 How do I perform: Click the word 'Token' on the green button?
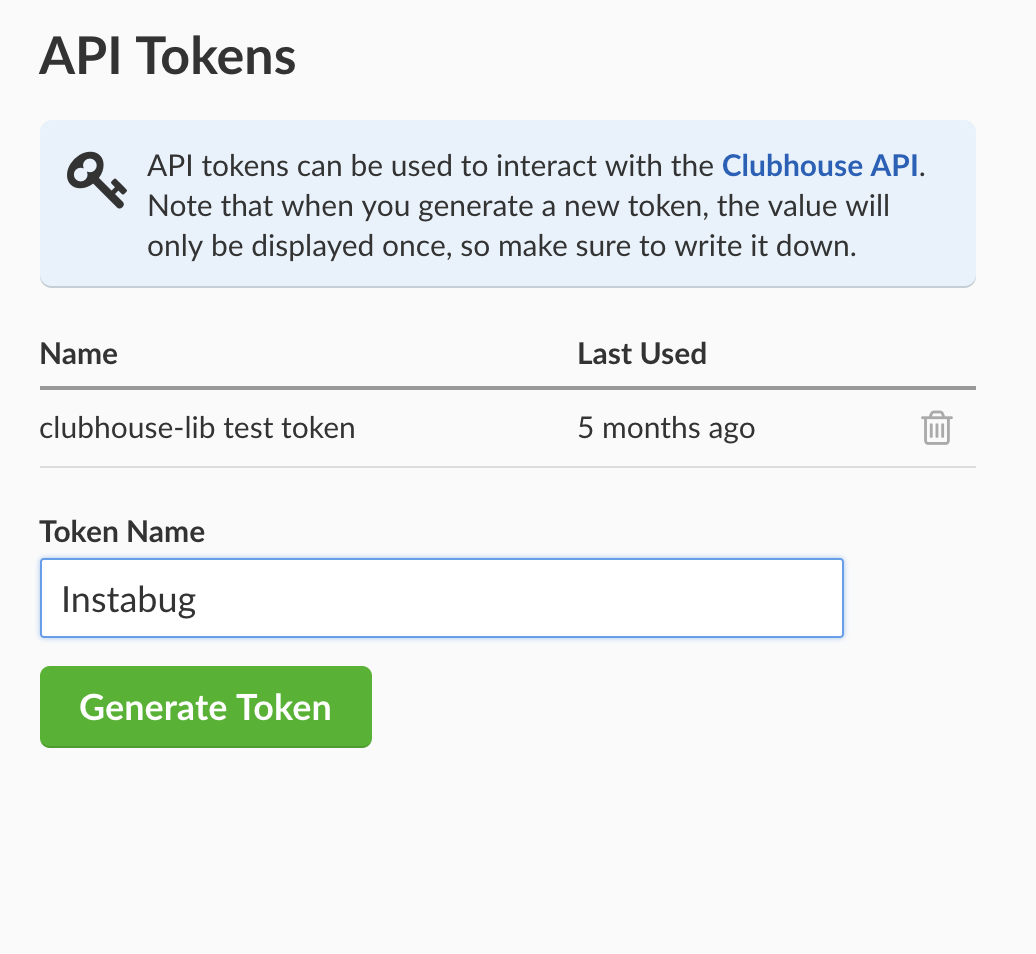tap(284, 708)
